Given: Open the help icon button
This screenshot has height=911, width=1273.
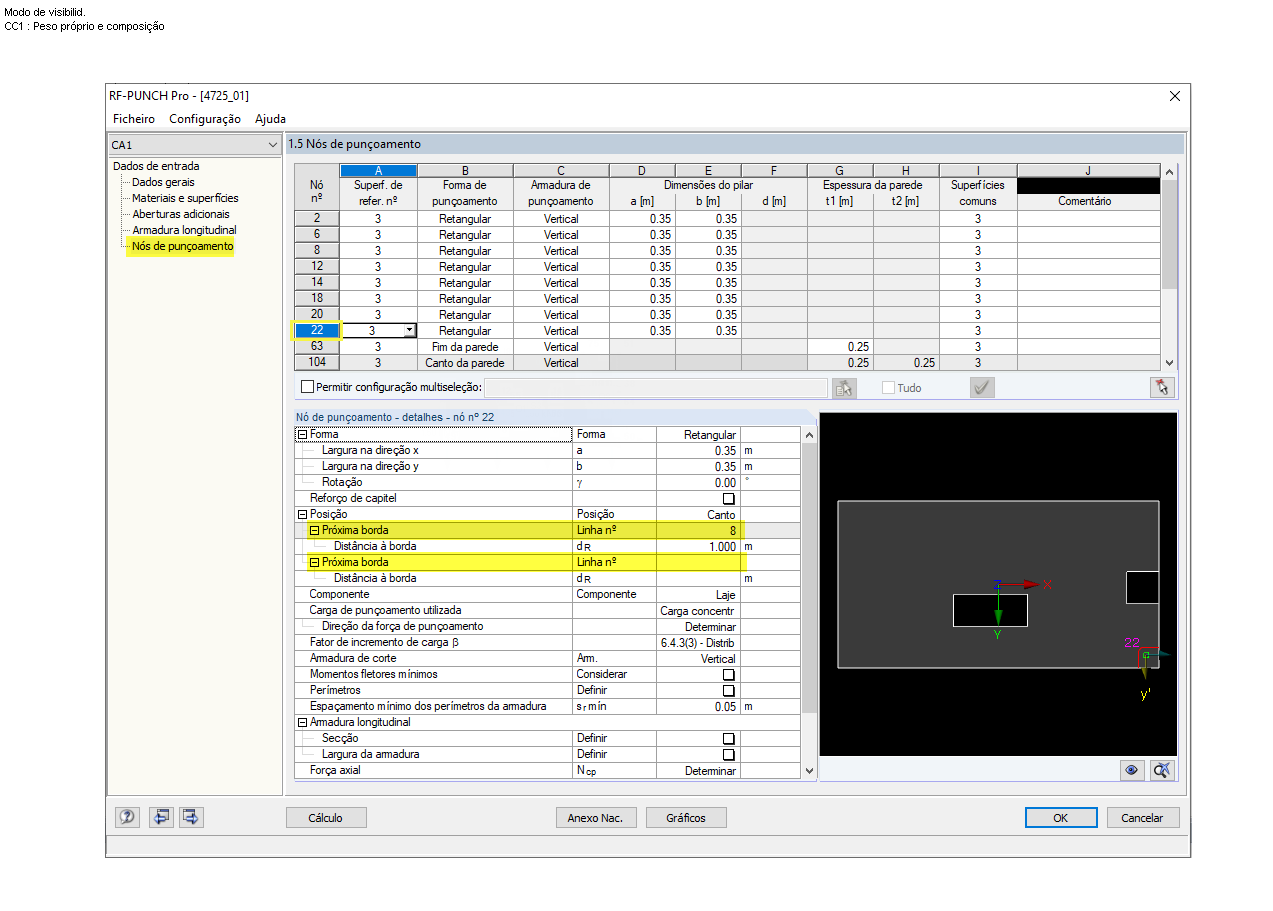Looking at the screenshot, I should (x=127, y=817).
